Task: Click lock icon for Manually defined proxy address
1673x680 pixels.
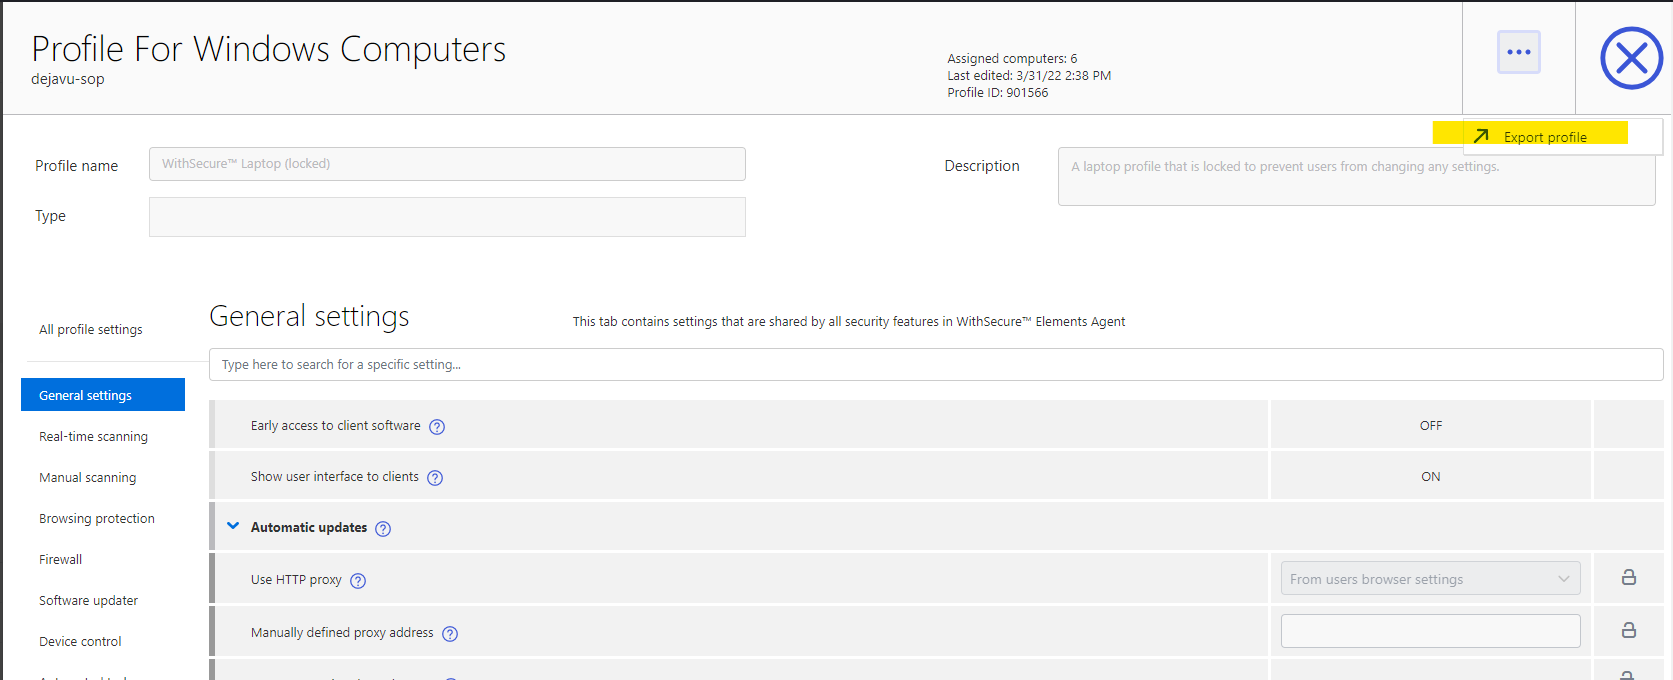Action: (x=1629, y=630)
